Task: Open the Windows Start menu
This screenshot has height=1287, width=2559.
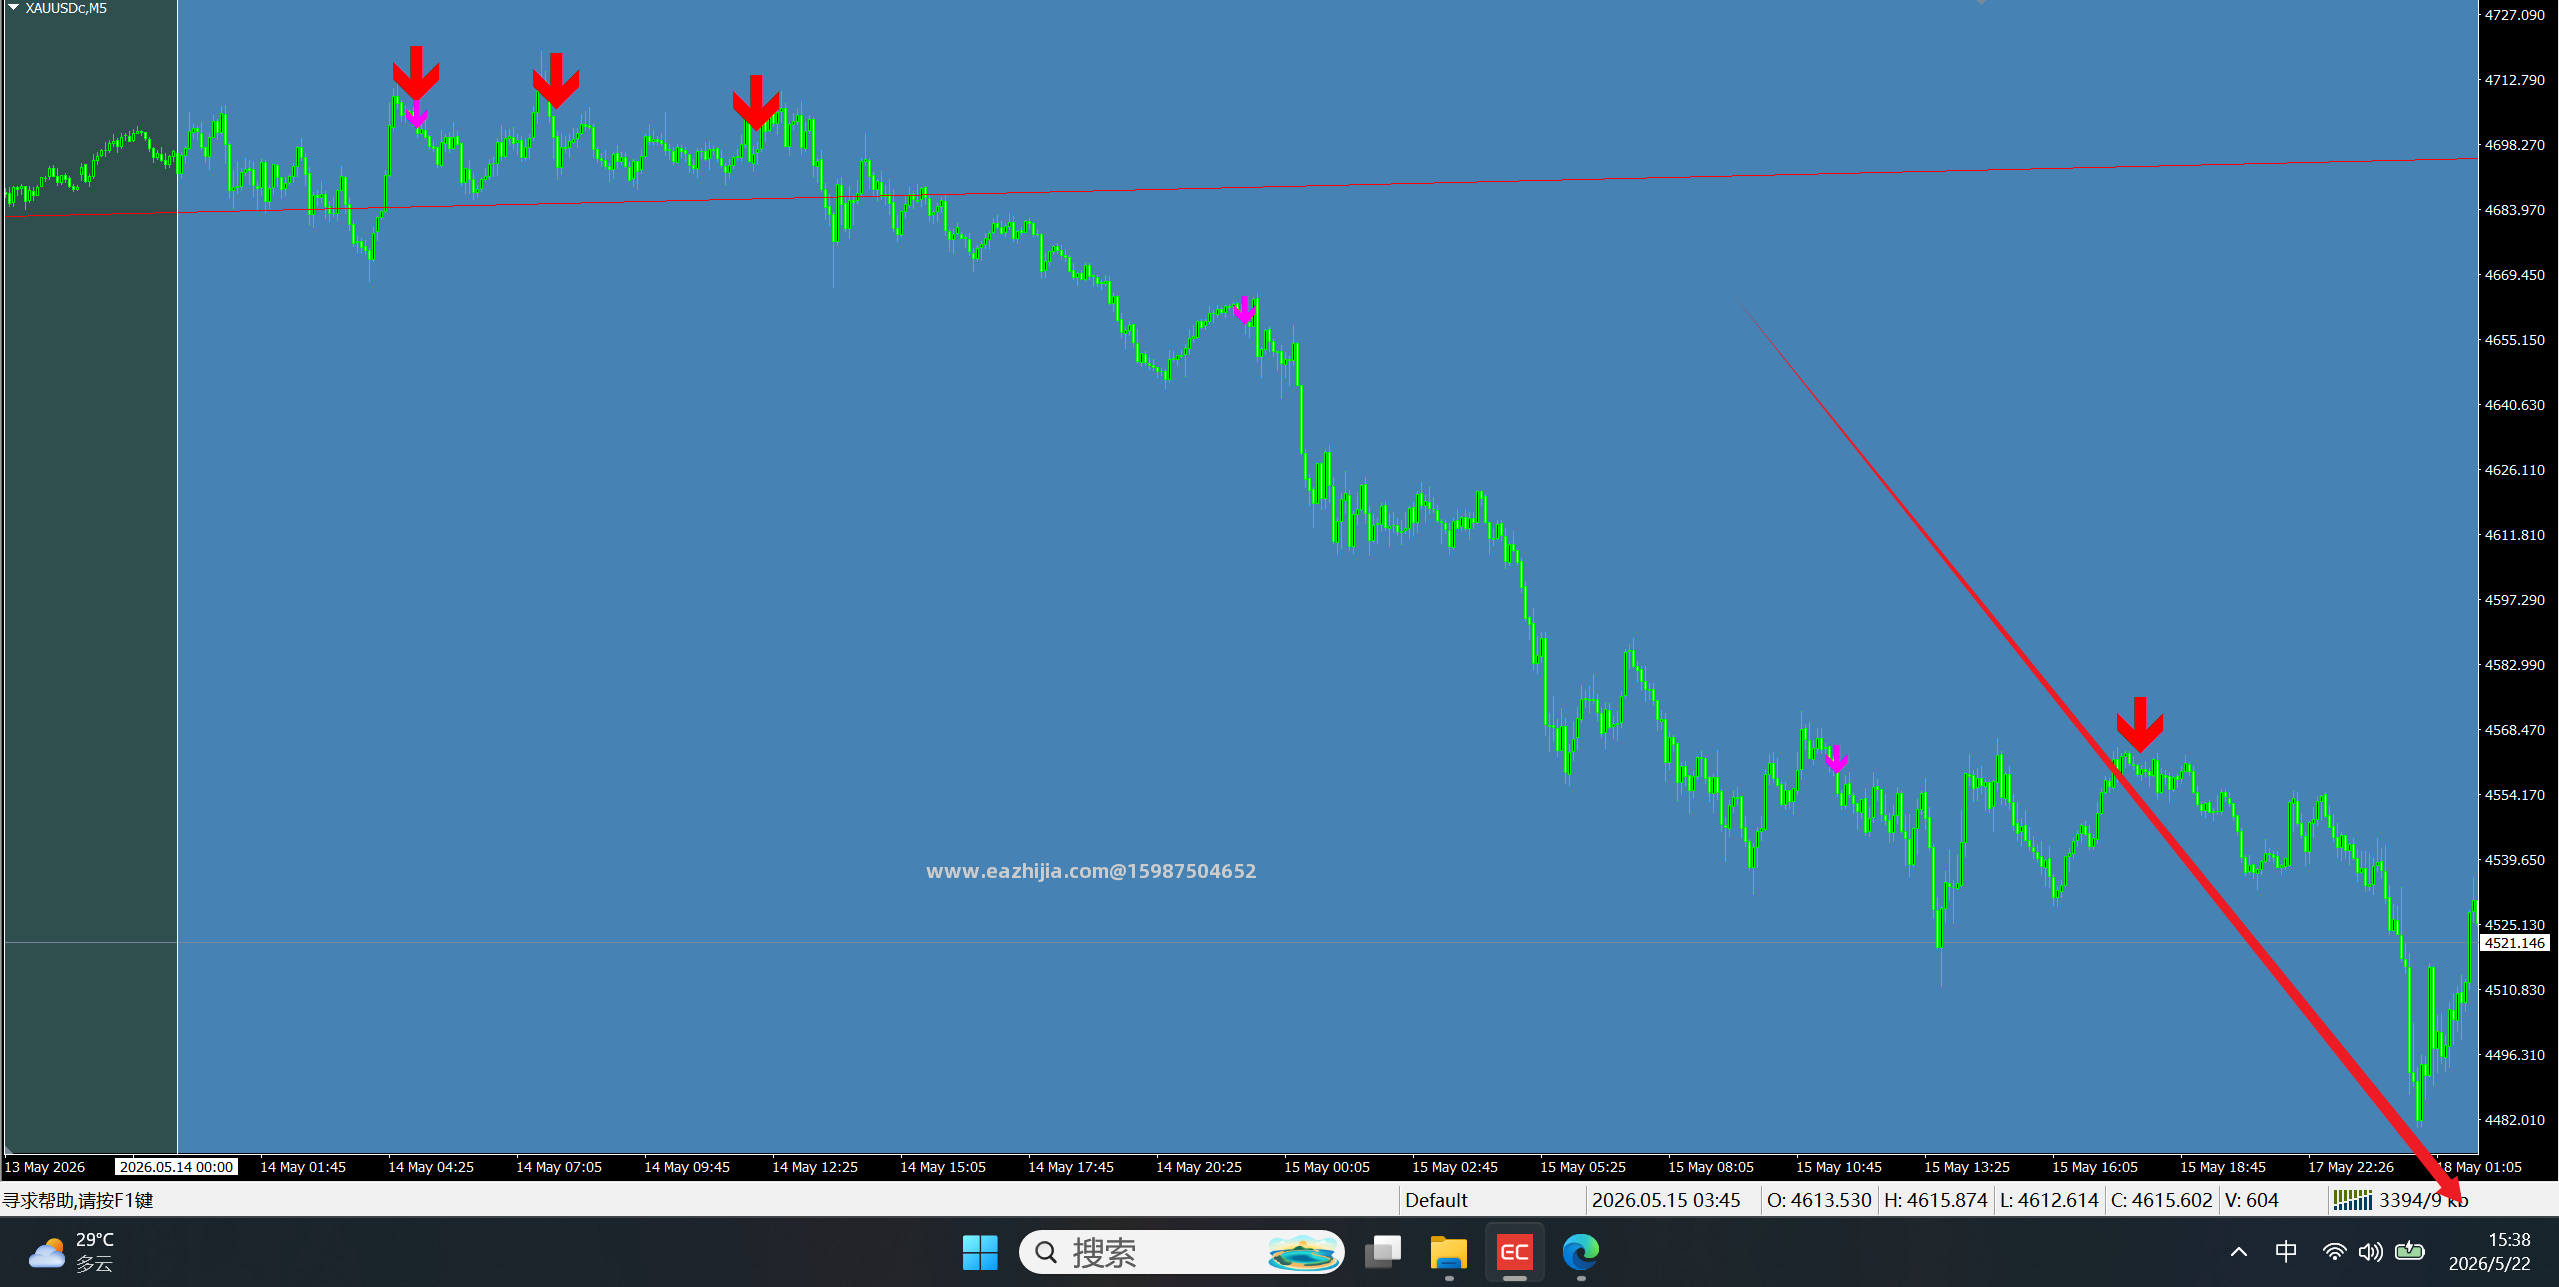Action: (980, 1252)
